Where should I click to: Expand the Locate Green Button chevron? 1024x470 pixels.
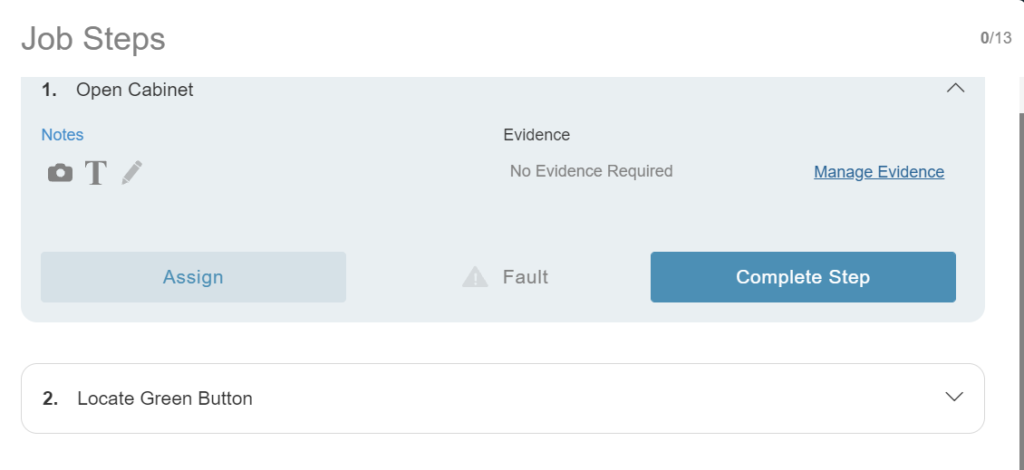955,397
